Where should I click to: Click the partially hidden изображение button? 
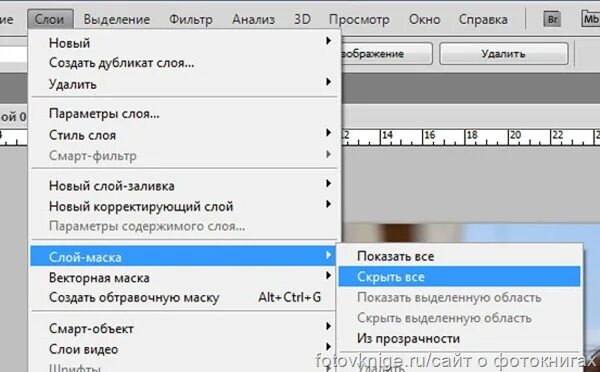(386, 54)
